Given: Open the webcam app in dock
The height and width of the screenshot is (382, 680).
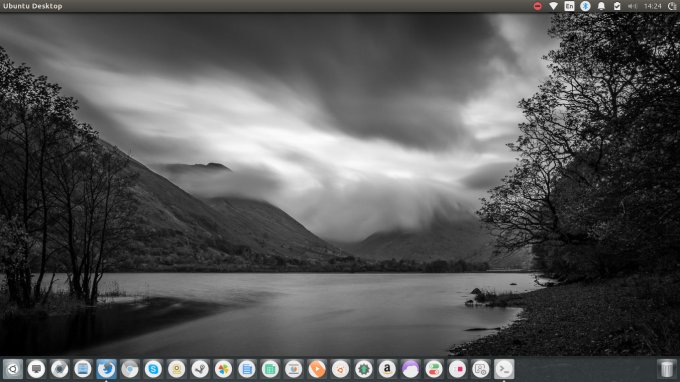Looking at the screenshot, I should coord(177,369).
